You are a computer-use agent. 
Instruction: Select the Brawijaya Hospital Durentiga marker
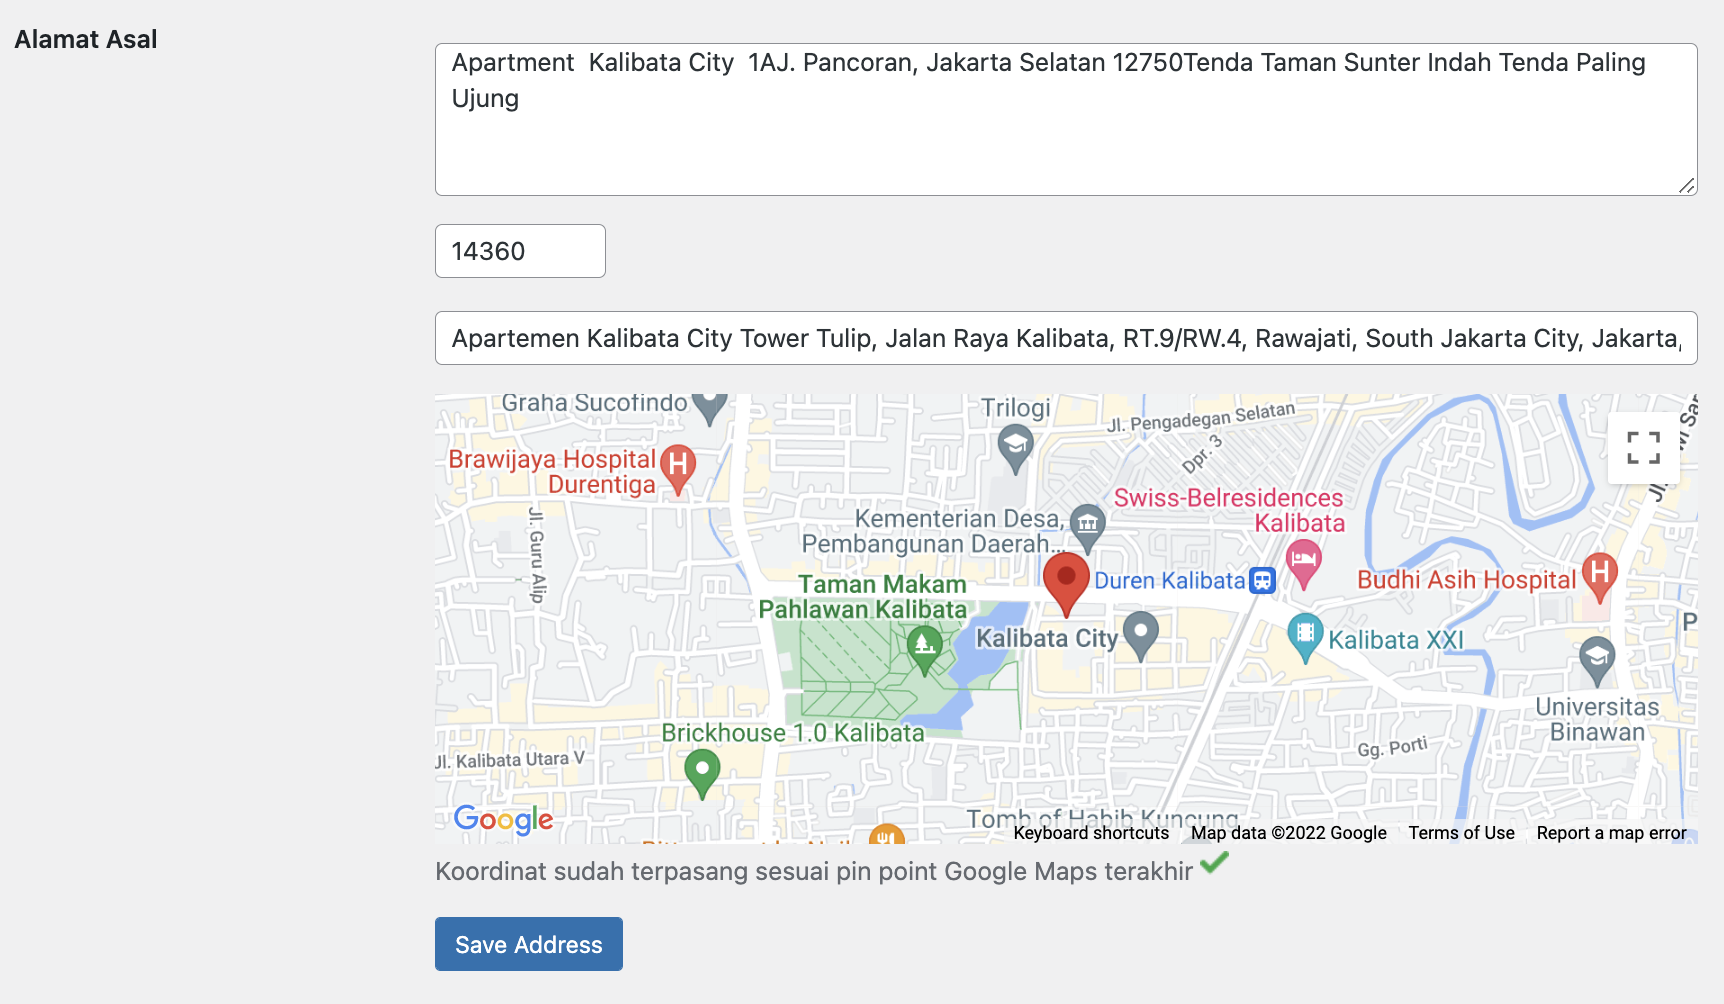(678, 469)
